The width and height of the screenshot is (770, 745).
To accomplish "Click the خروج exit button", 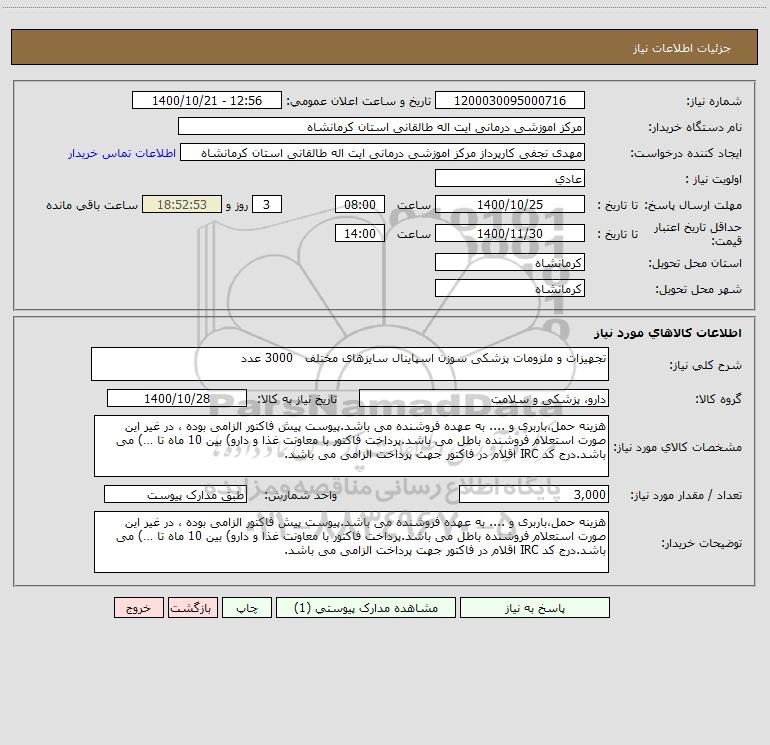I will (138, 608).
